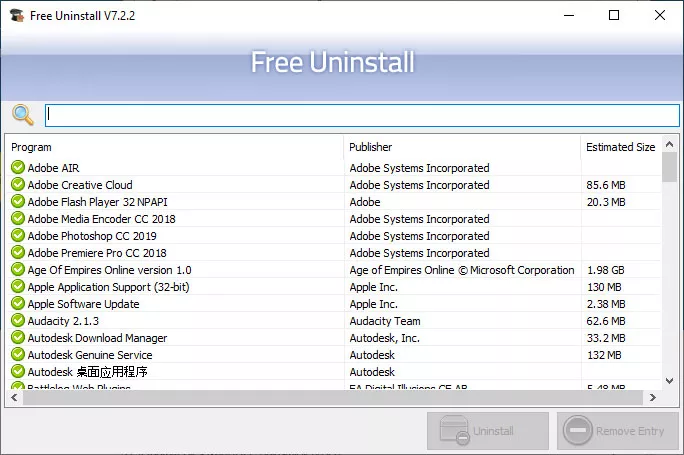Click the vertical scrollbar down arrow
684x455 pixels.
tap(670, 381)
